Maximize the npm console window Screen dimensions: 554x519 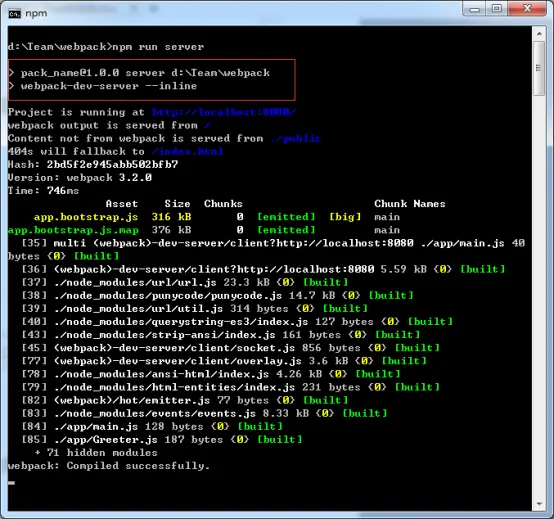click(x=497, y=8)
